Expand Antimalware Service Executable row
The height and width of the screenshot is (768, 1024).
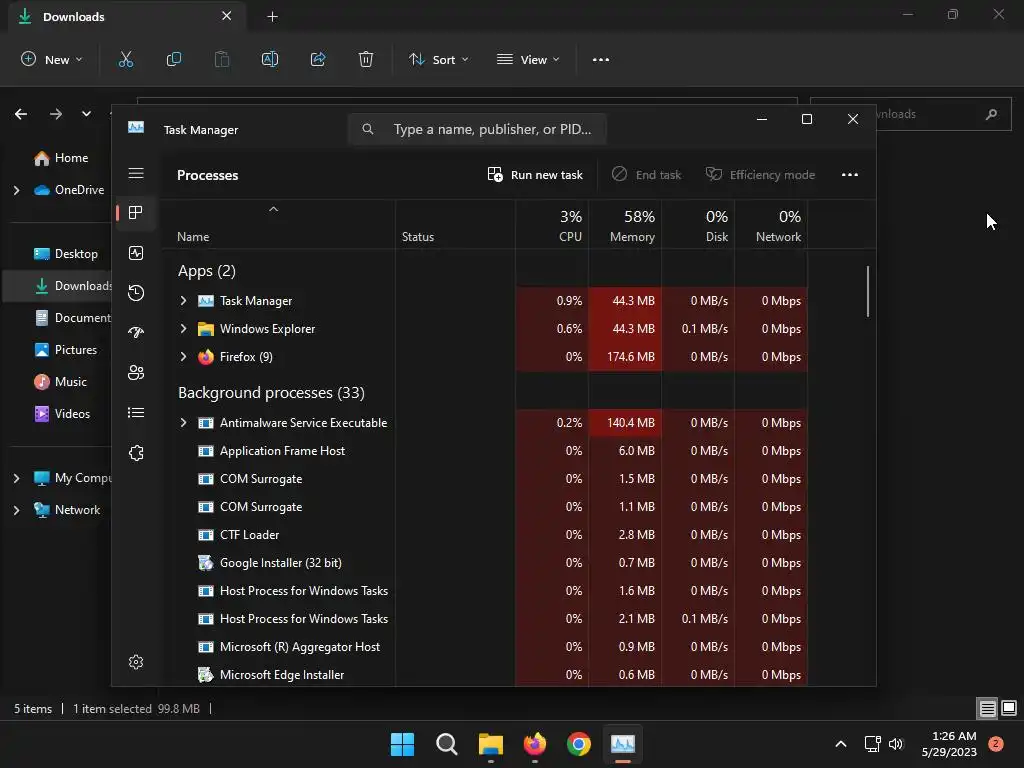click(x=184, y=423)
